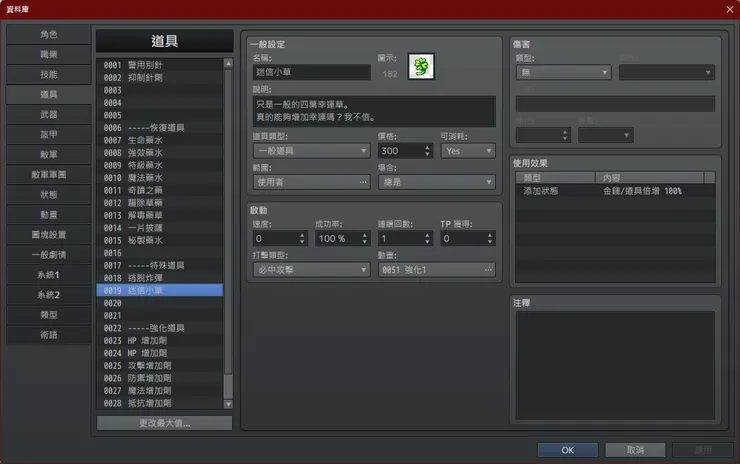Close the 資料庫 window
The width and height of the screenshot is (740, 464).
(x=730, y=9)
